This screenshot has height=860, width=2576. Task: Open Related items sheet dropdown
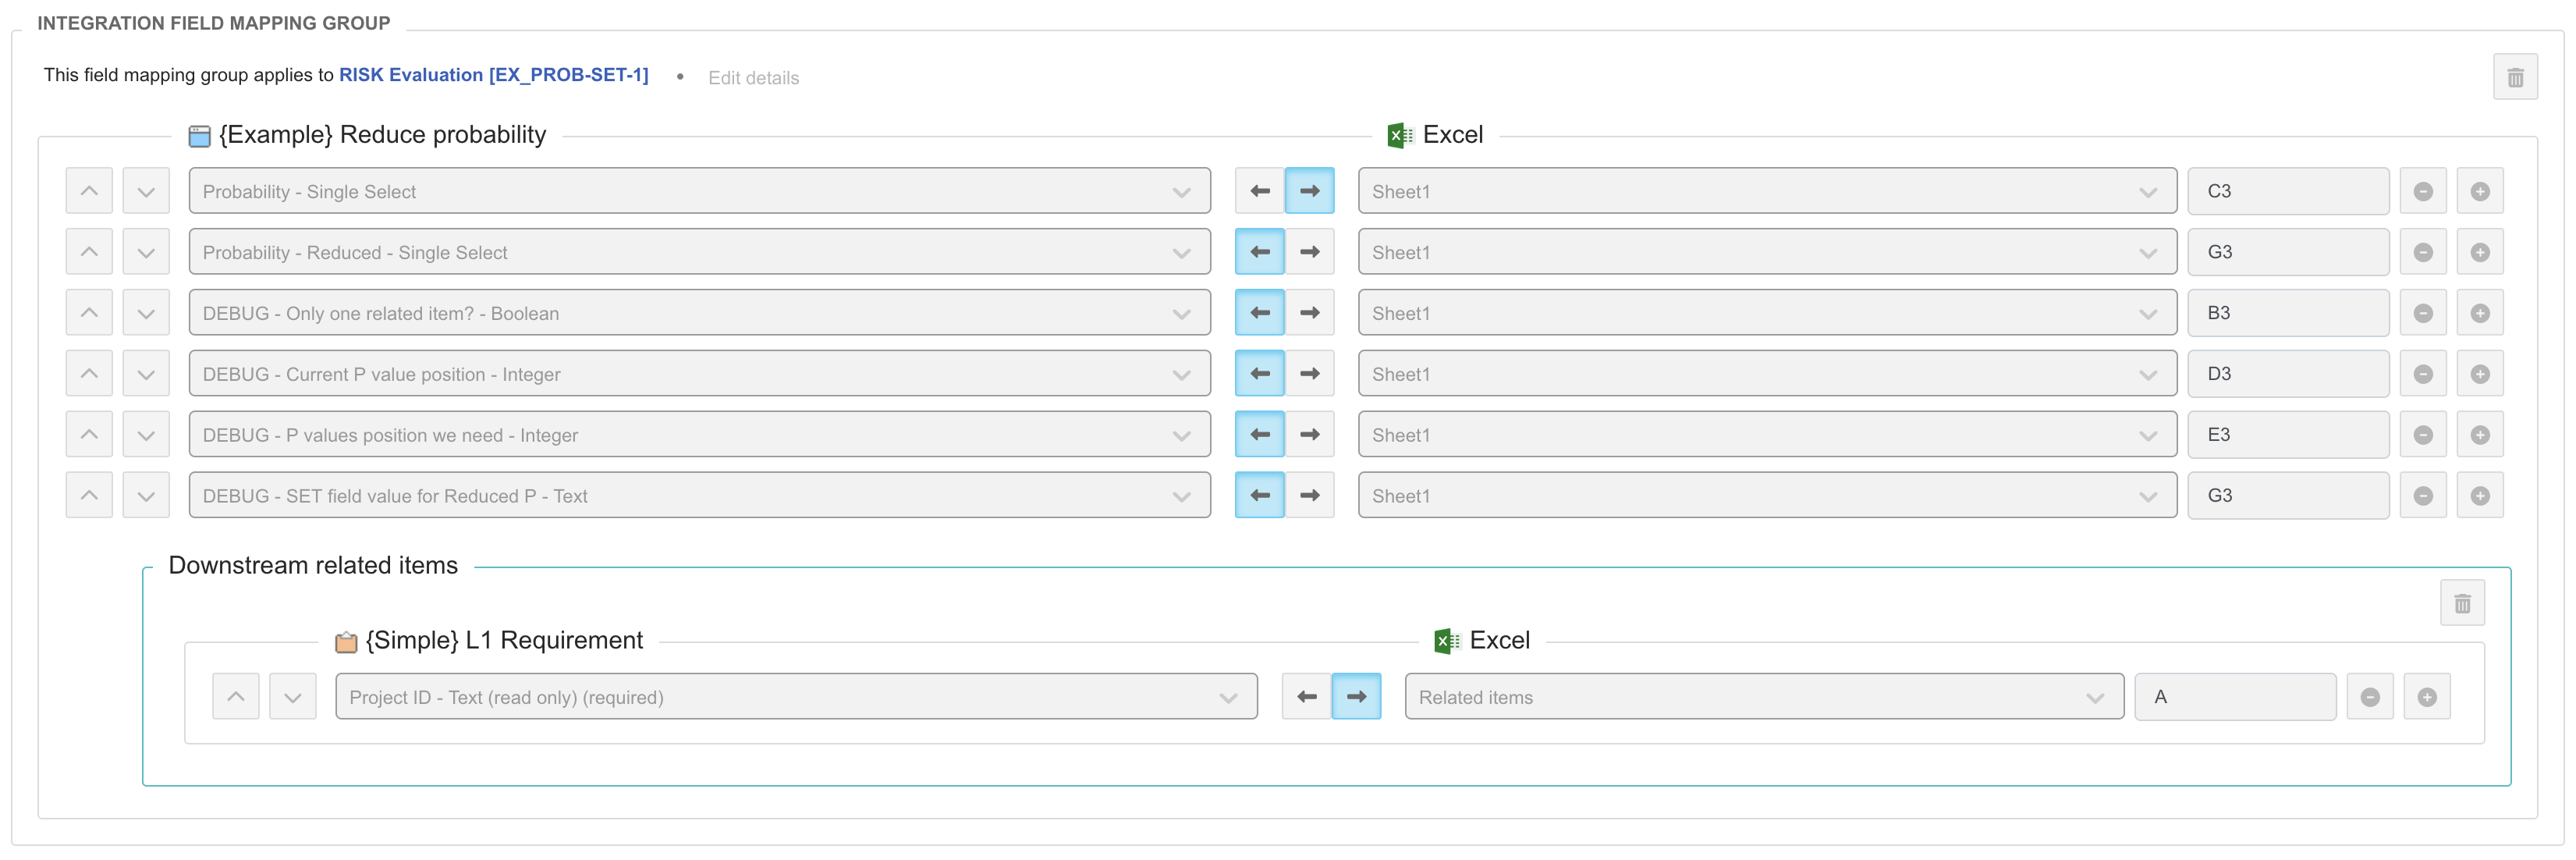pos(1765,697)
